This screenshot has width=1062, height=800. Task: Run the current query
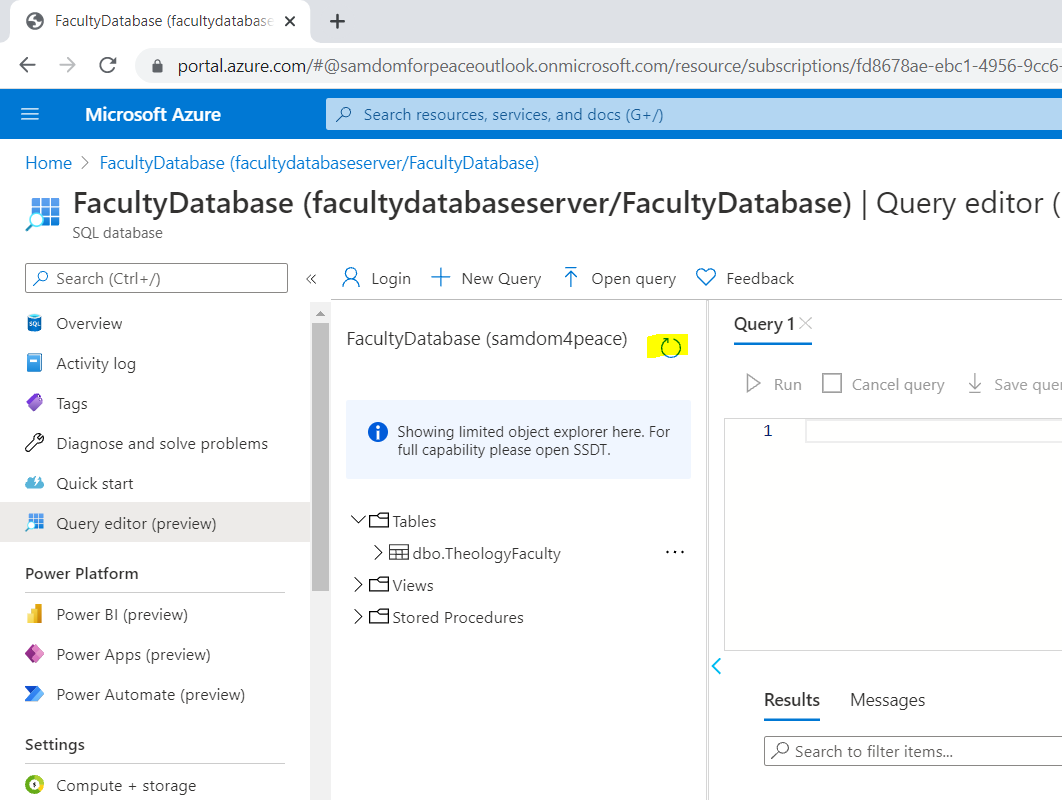(x=773, y=384)
